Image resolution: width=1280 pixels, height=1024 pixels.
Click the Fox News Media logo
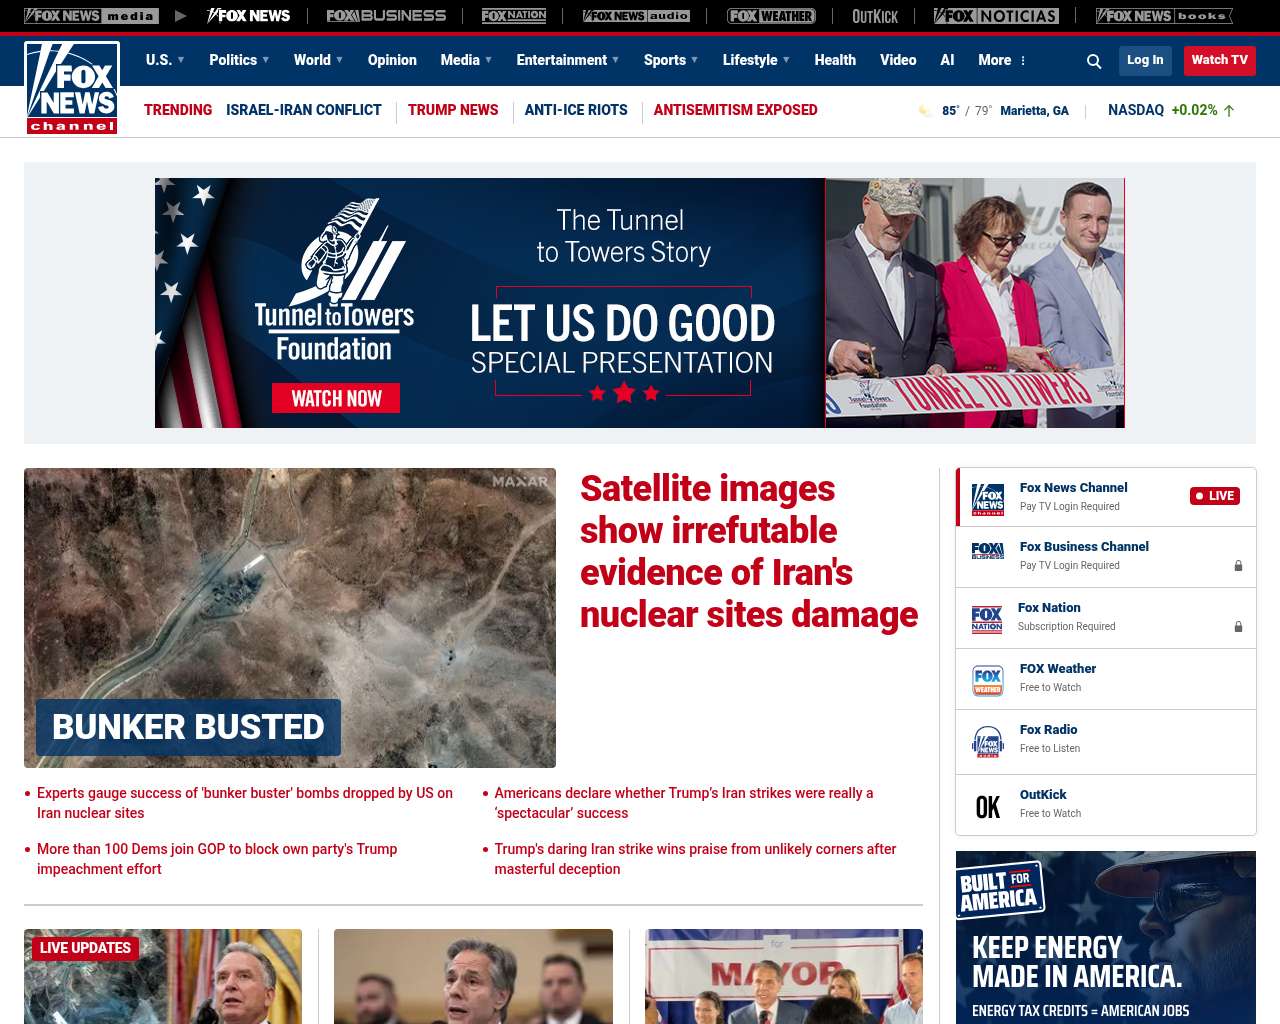pyautogui.click(x=91, y=16)
